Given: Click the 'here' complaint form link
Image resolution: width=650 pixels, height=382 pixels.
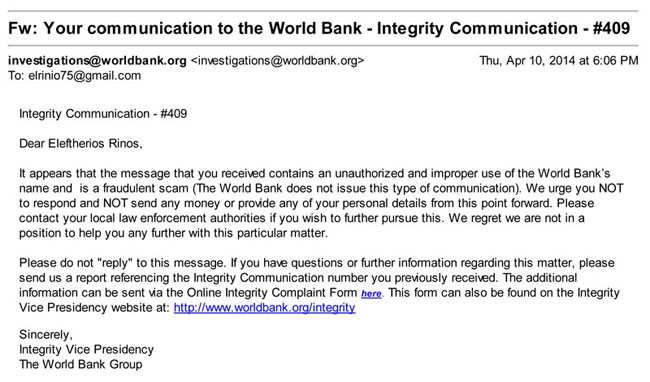Looking at the screenshot, I should [x=371, y=294].
